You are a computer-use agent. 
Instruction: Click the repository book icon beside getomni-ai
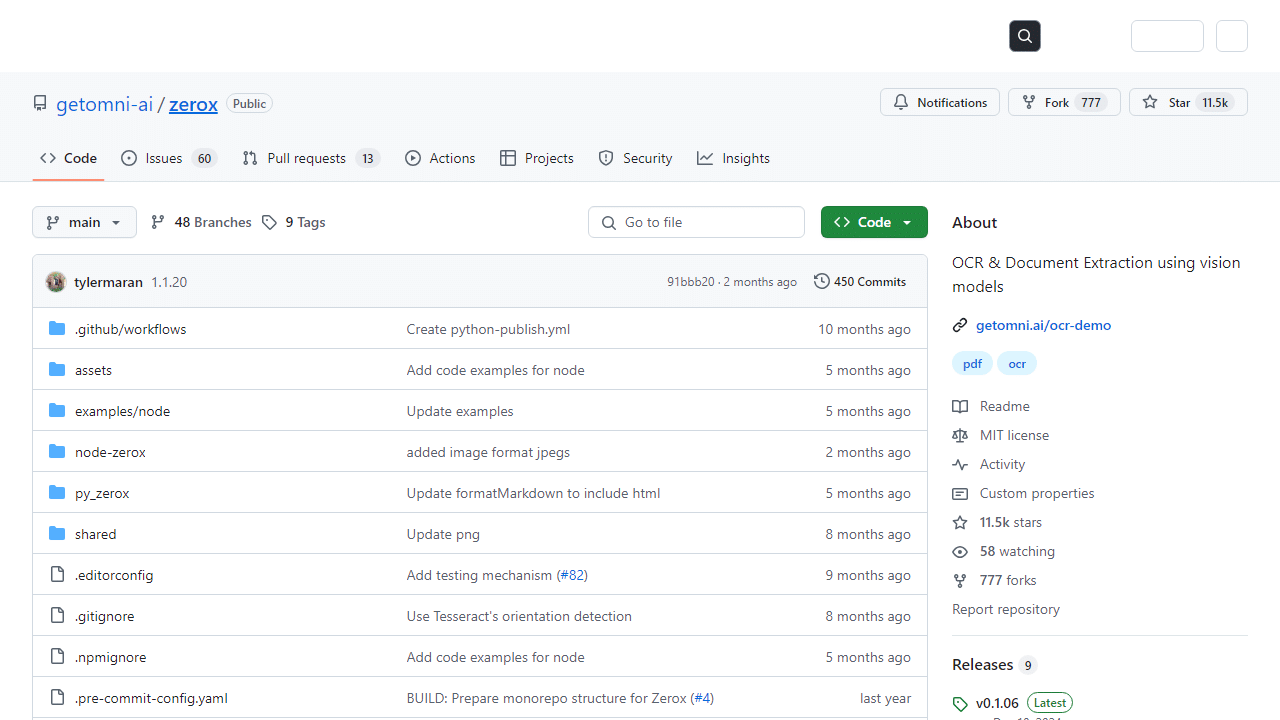(40, 103)
